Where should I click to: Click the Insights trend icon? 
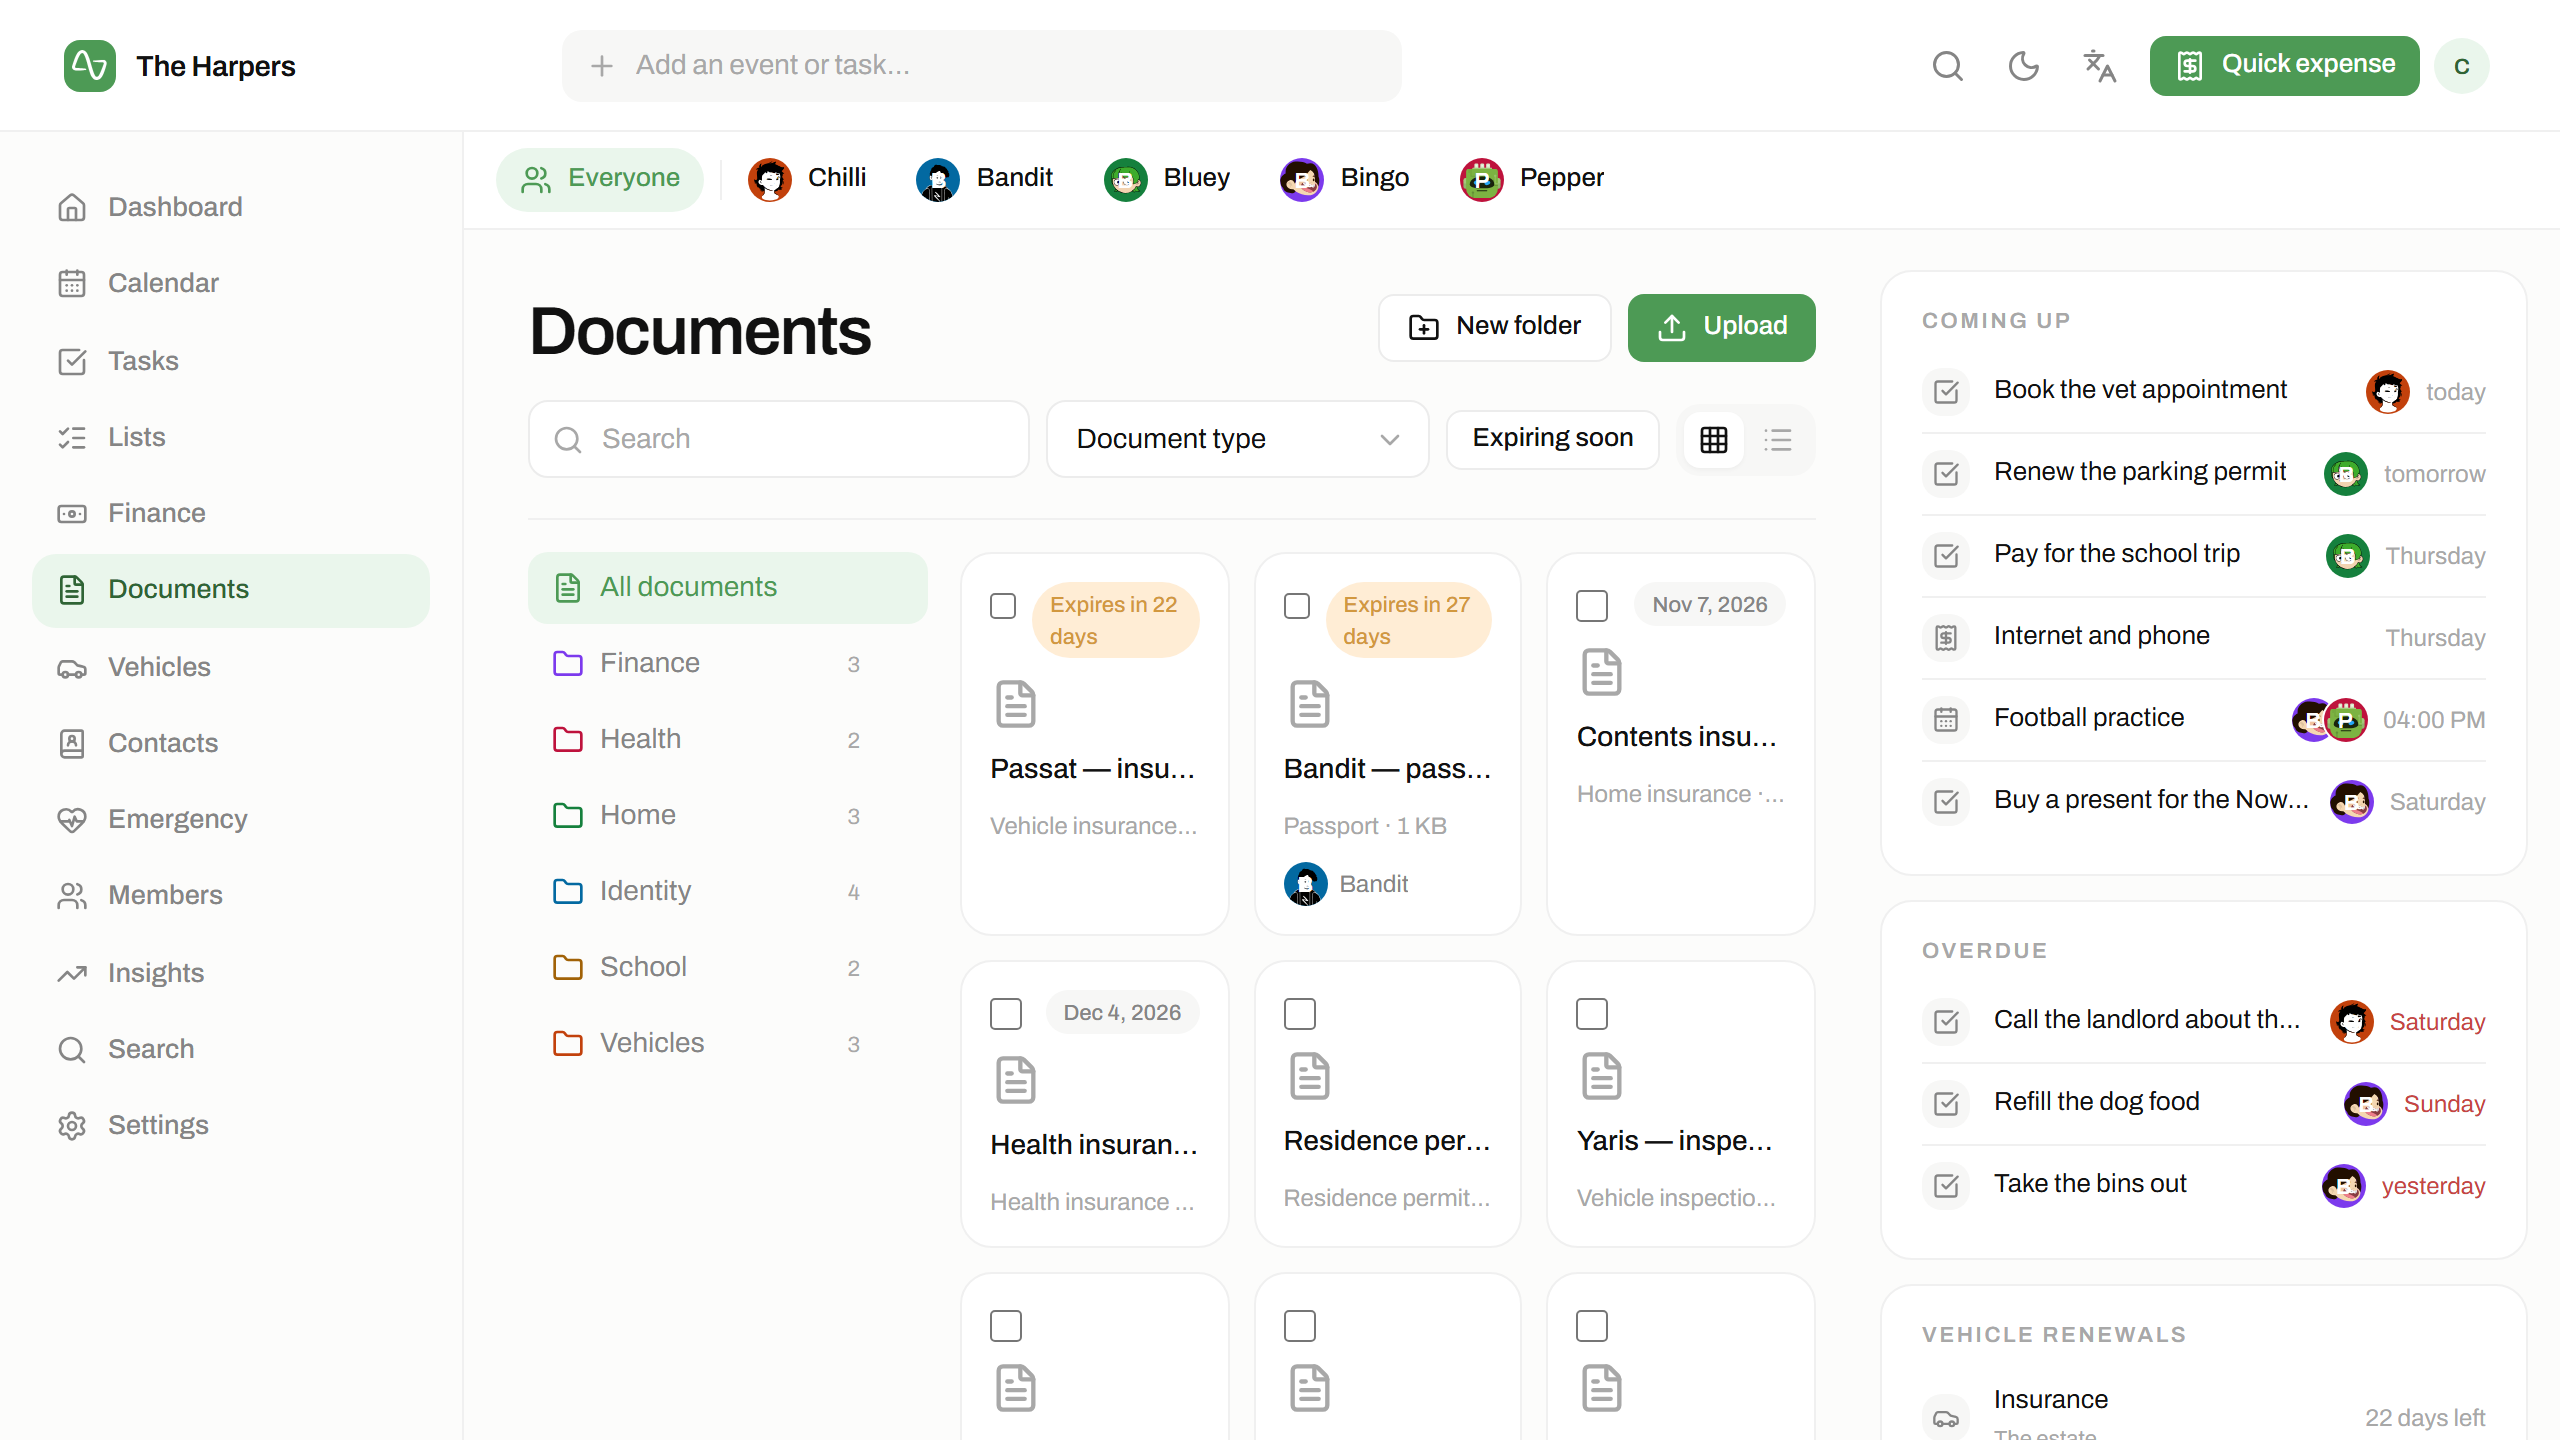(72, 973)
